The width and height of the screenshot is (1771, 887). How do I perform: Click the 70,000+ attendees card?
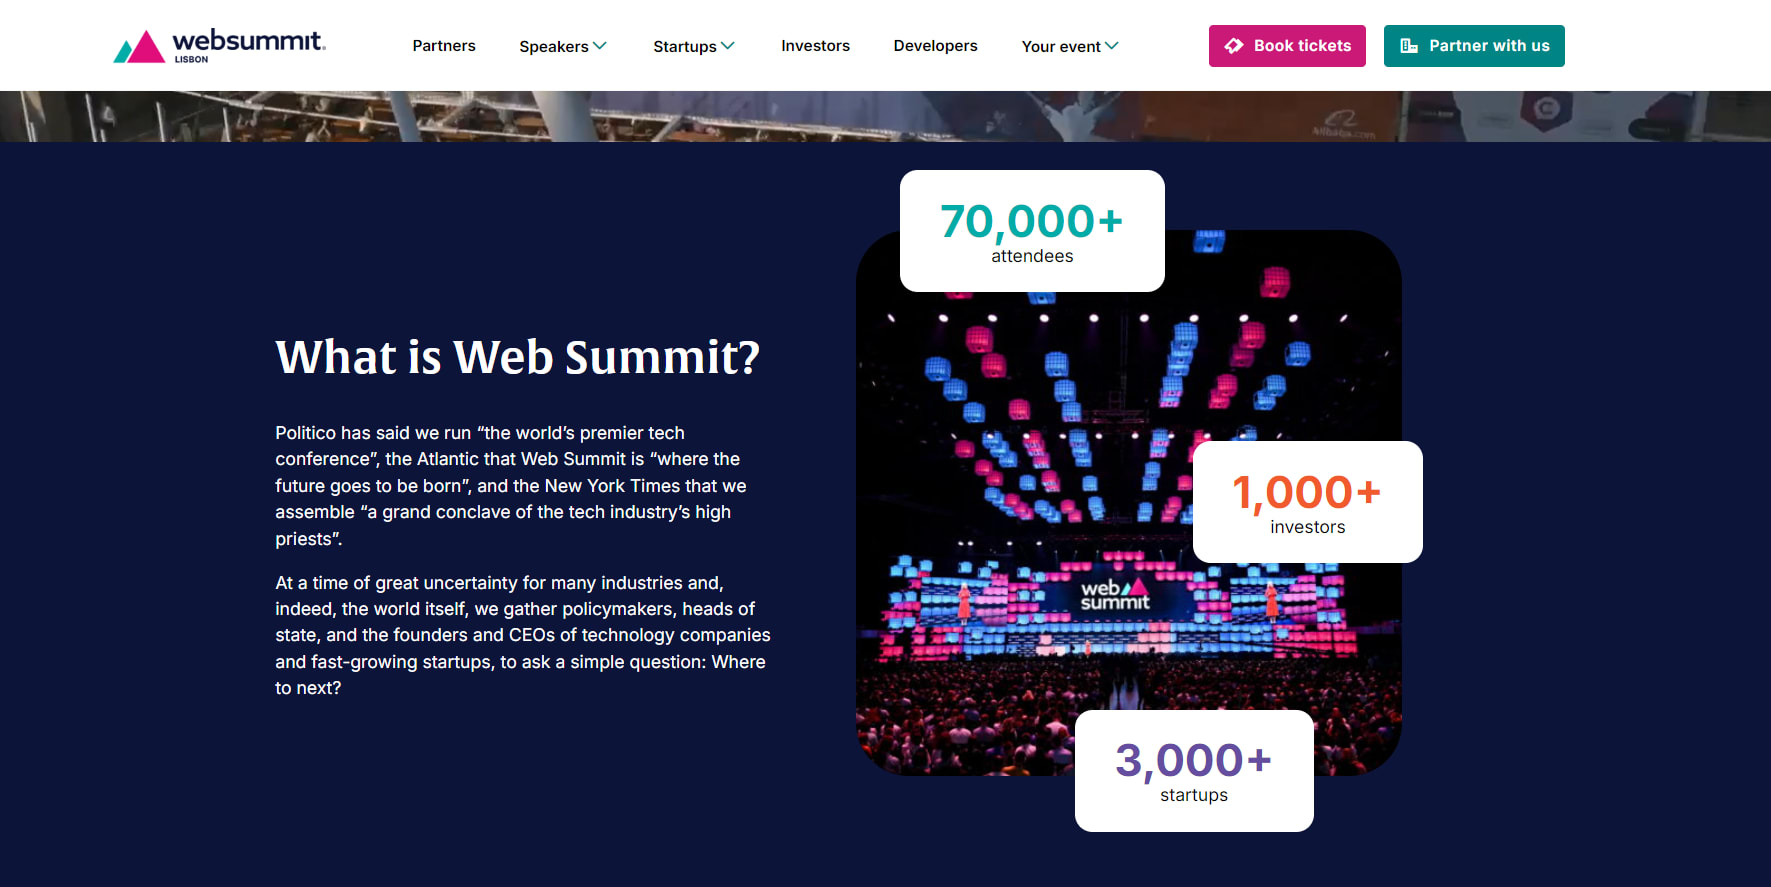click(1032, 231)
